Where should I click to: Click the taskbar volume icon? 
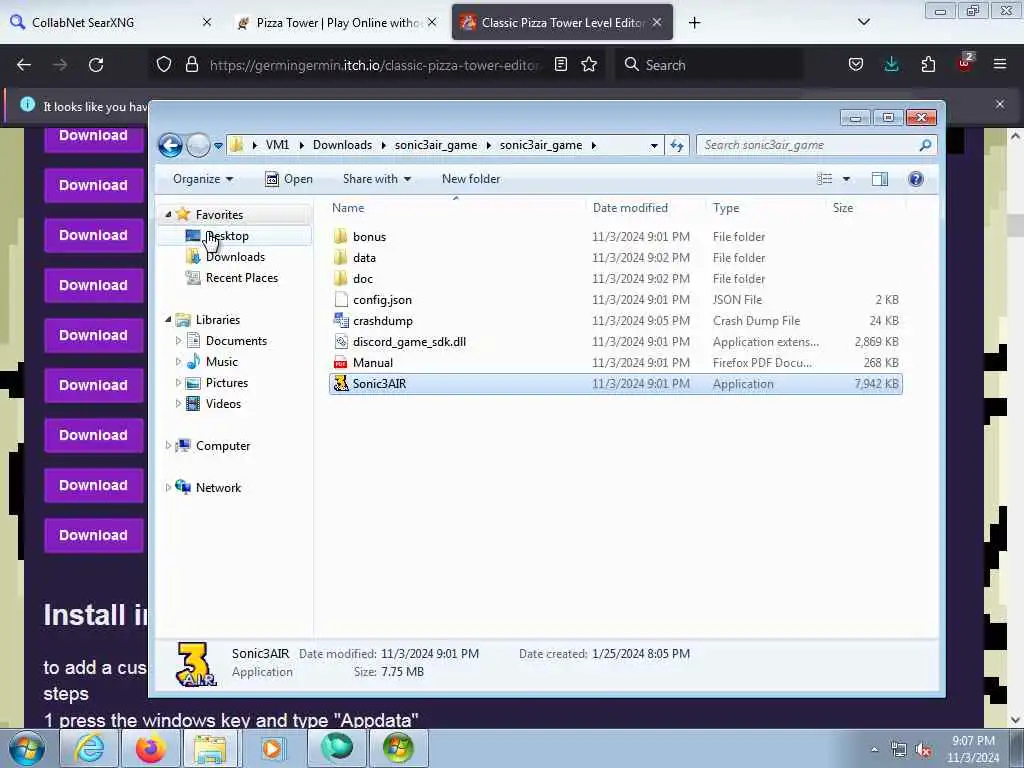pos(923,750)
